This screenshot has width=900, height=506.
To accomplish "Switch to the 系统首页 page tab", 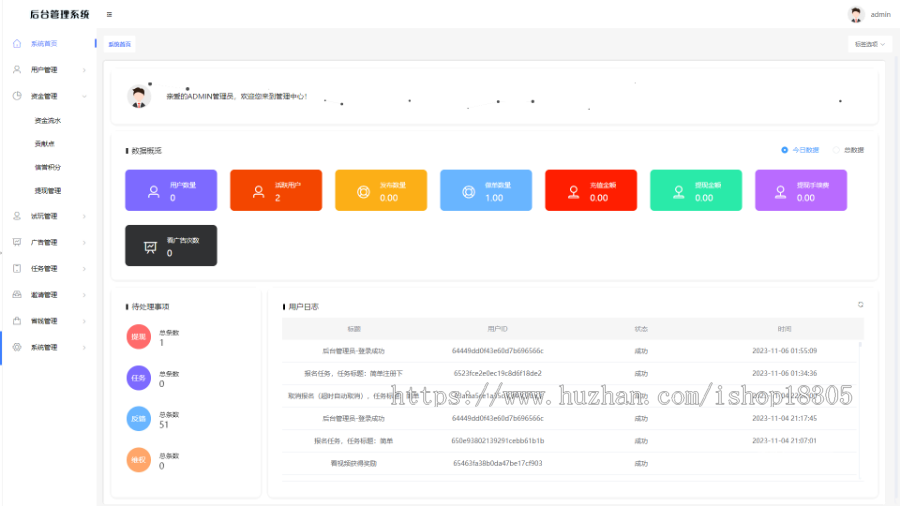I will click(x=119, y=44).
